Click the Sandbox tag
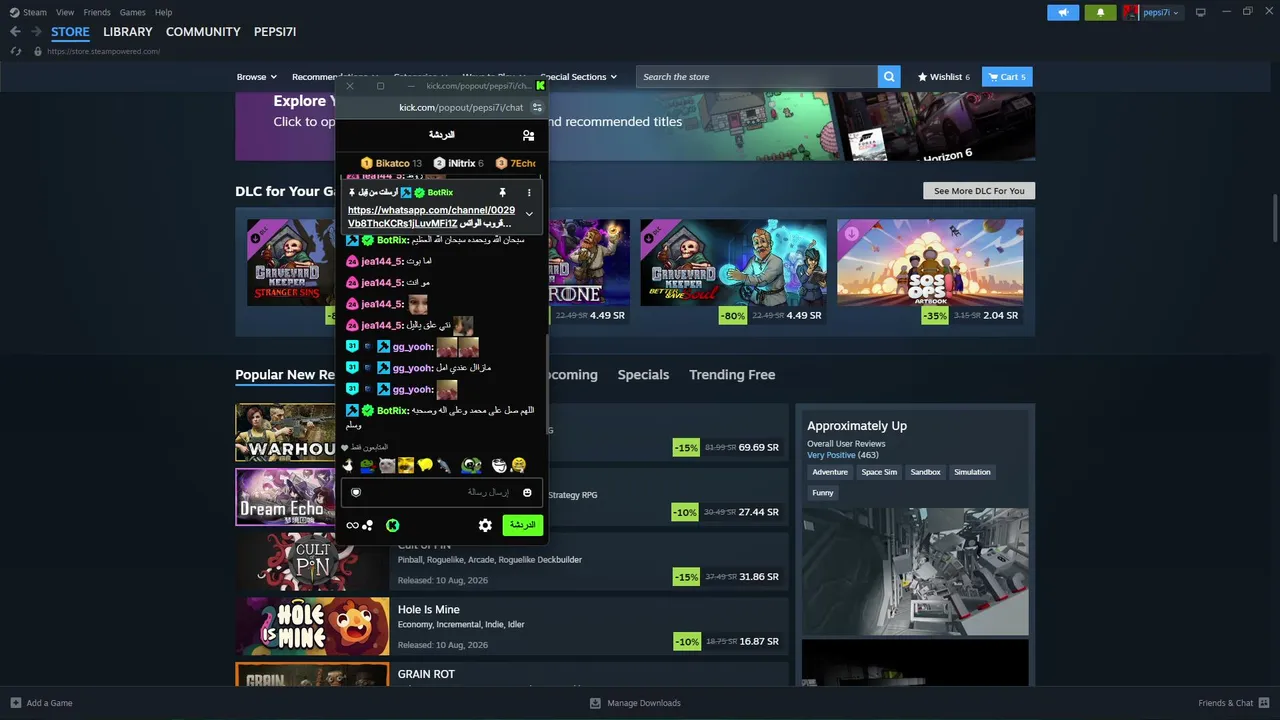 click(x=925, y=472)
